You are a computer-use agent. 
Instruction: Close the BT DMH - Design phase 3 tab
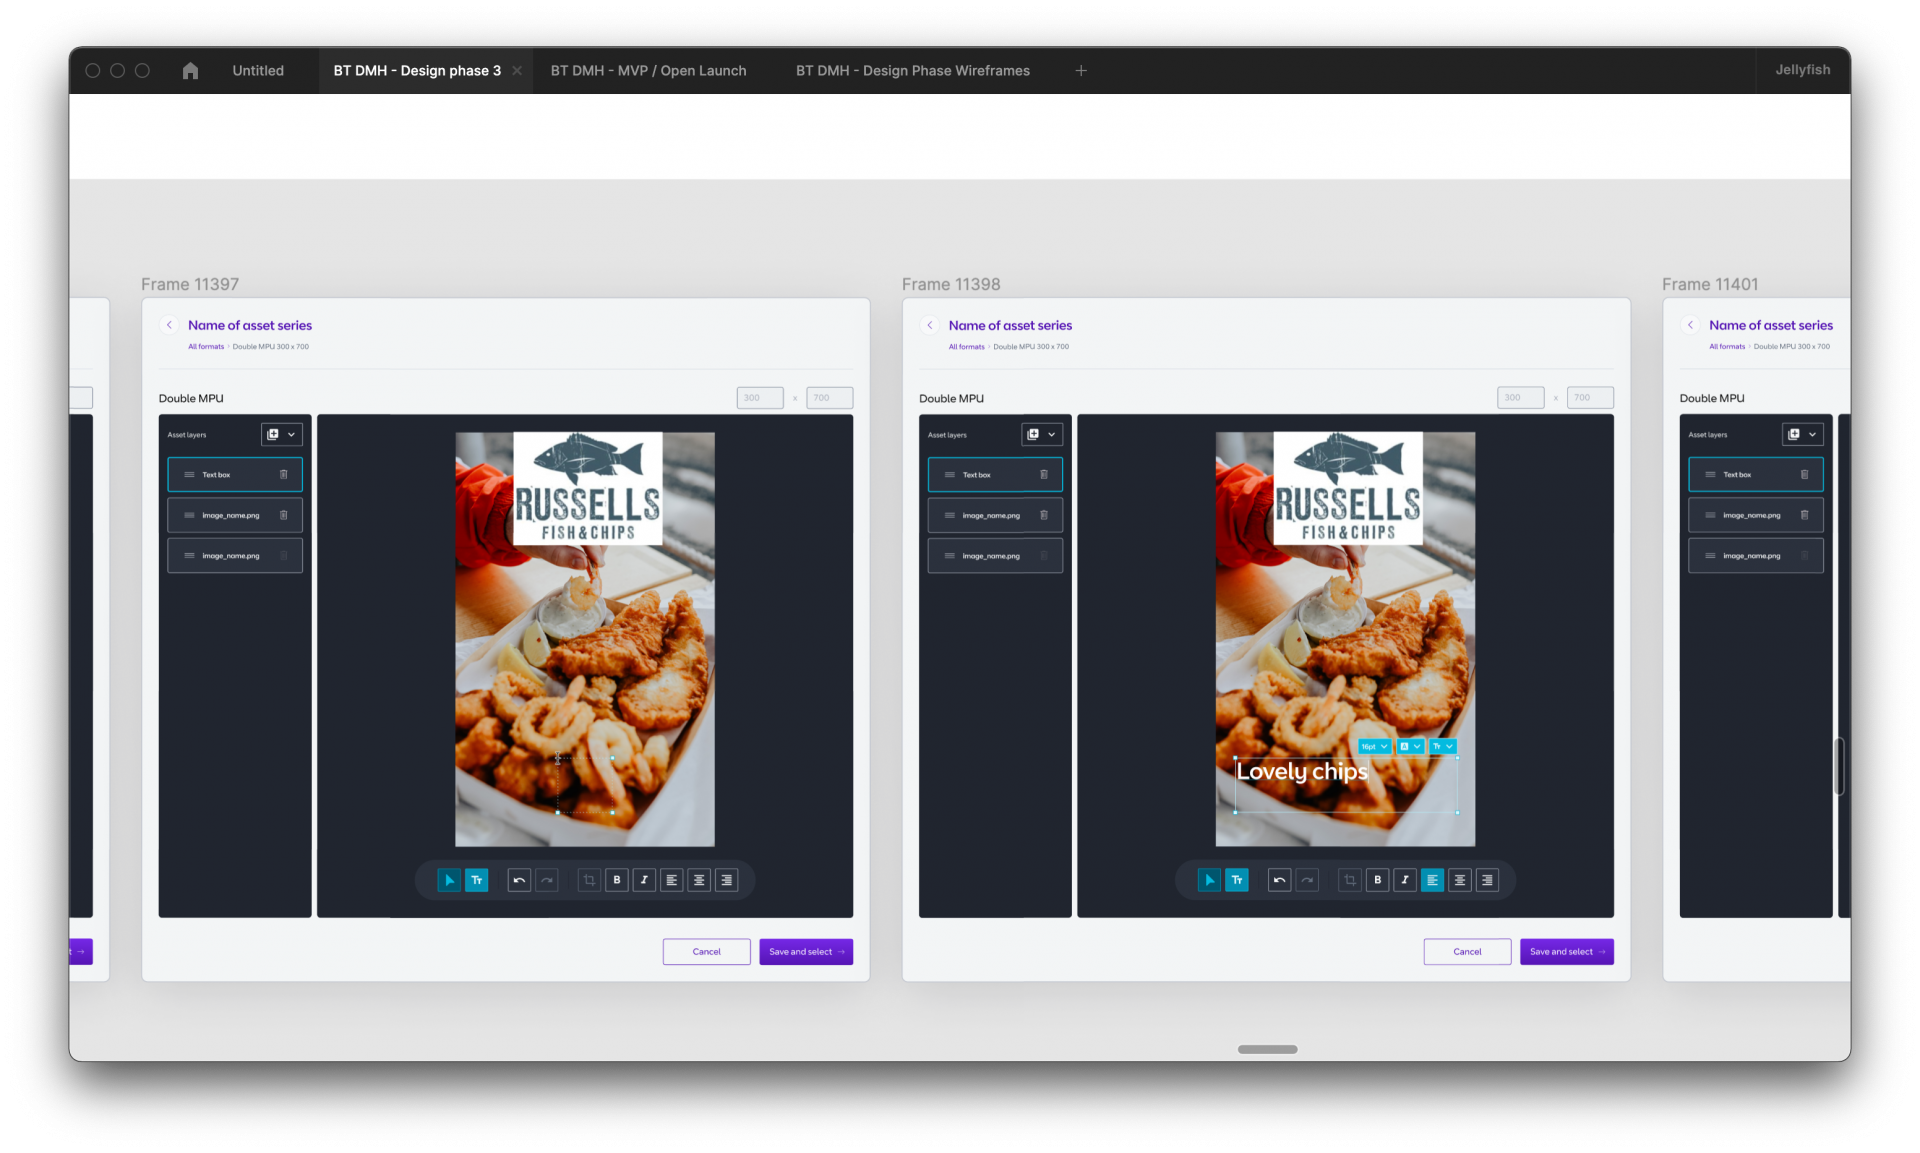coord(517,70)
